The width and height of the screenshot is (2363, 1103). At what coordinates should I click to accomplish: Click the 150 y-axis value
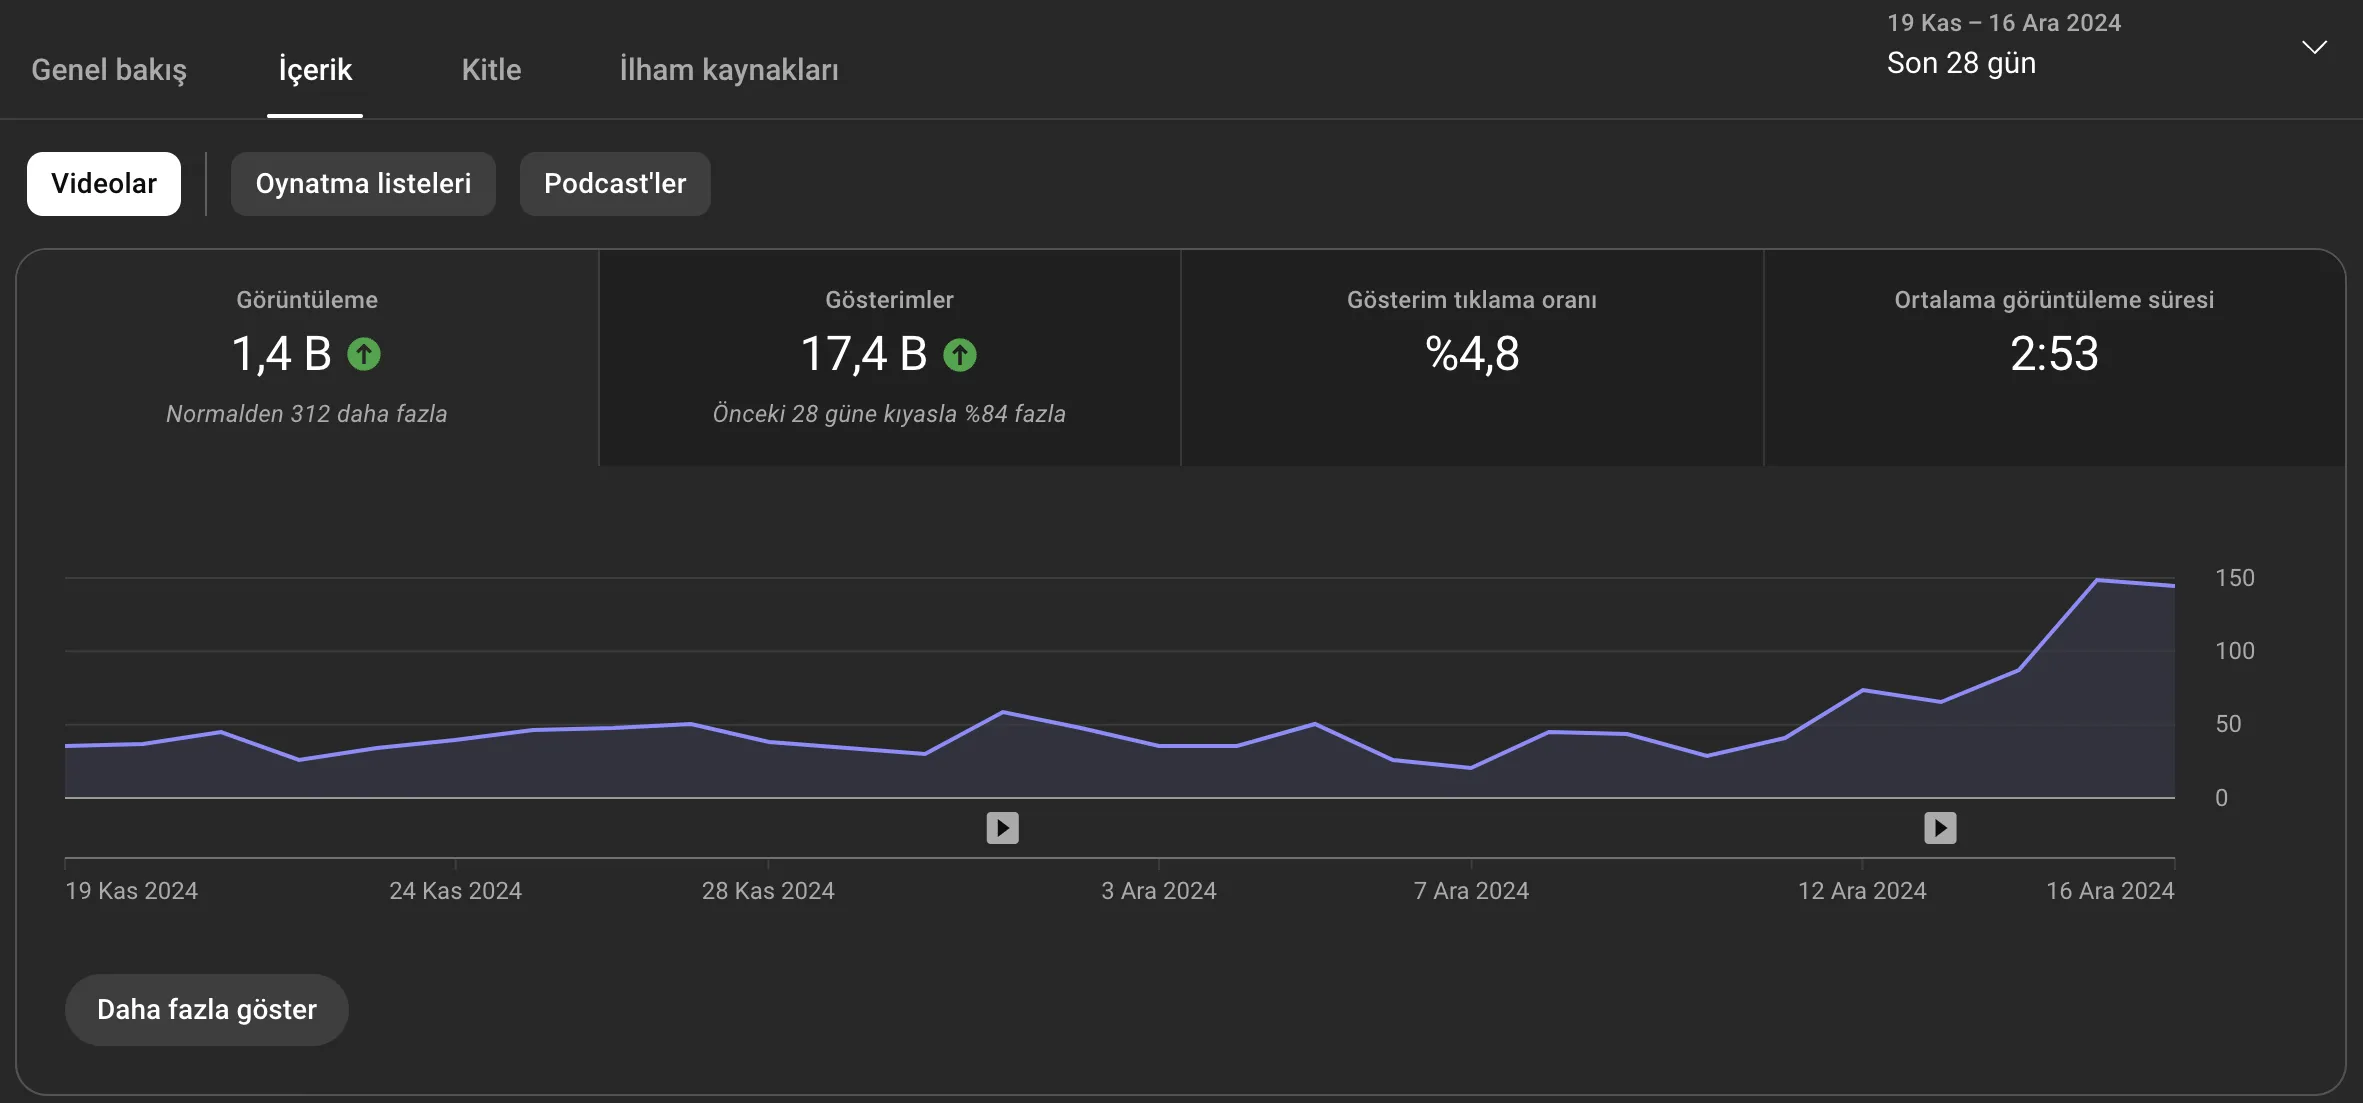[x=2235, y=578]
